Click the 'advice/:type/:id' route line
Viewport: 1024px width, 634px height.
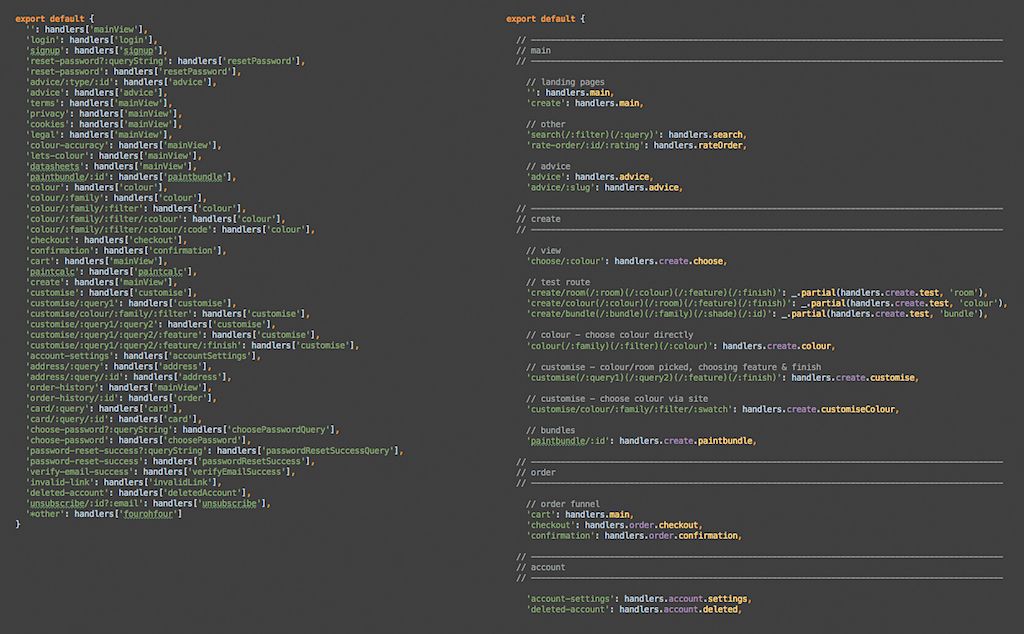(121, 82)
